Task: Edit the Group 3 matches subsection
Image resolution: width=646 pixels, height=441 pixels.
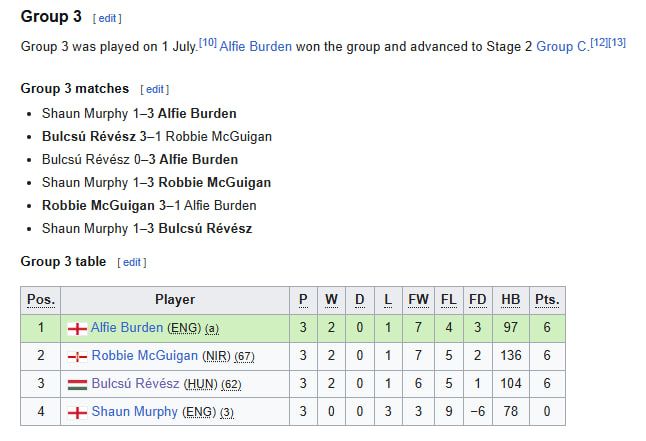Action: (x=155, y=89)
